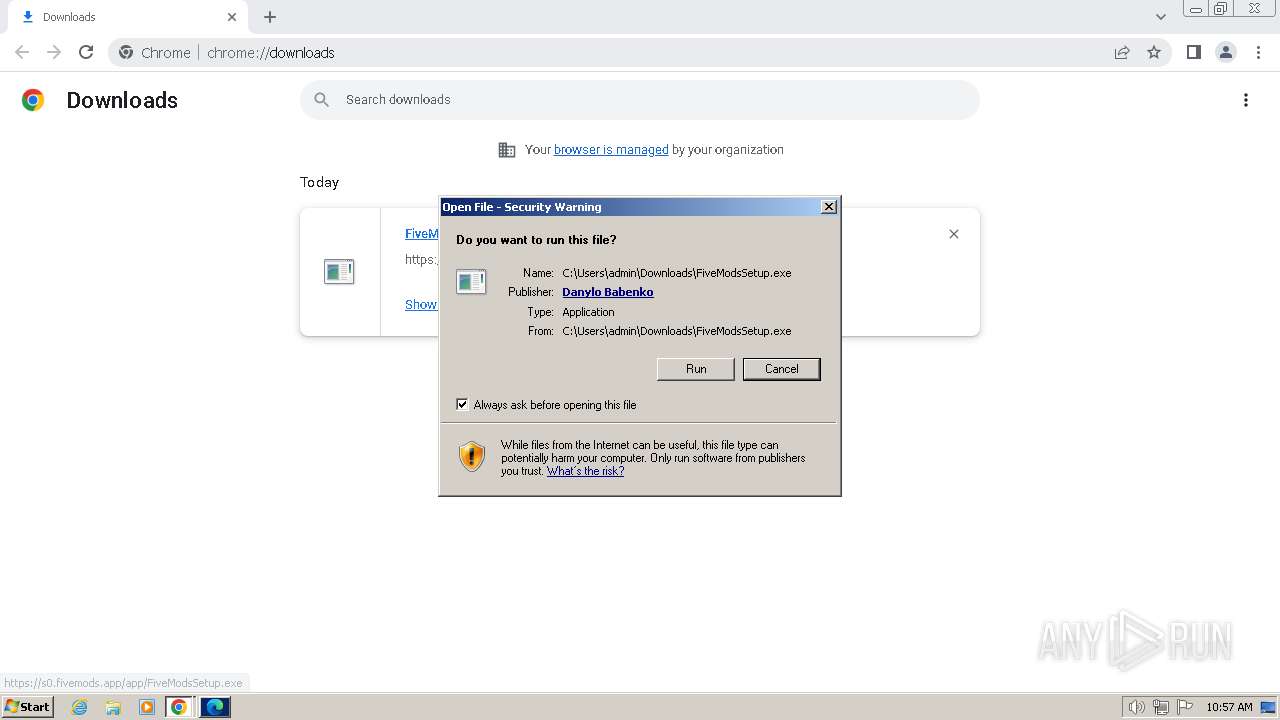Click the Chrome taskbar icon
The image size is (1280, 720).
pyautogui.click(x=179, y=707)
